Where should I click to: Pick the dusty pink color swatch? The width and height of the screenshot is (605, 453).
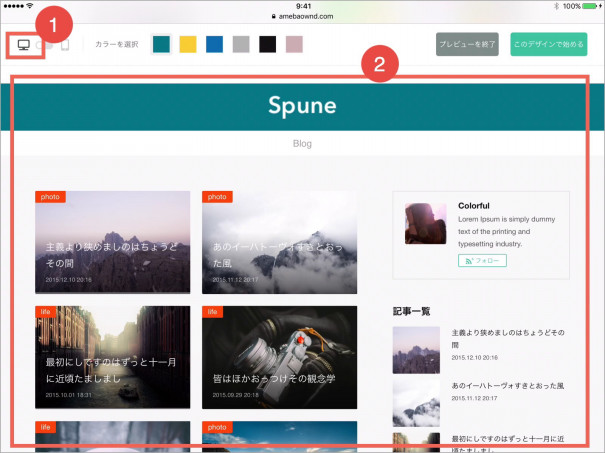pyautogui.click(x=294, y=44)
